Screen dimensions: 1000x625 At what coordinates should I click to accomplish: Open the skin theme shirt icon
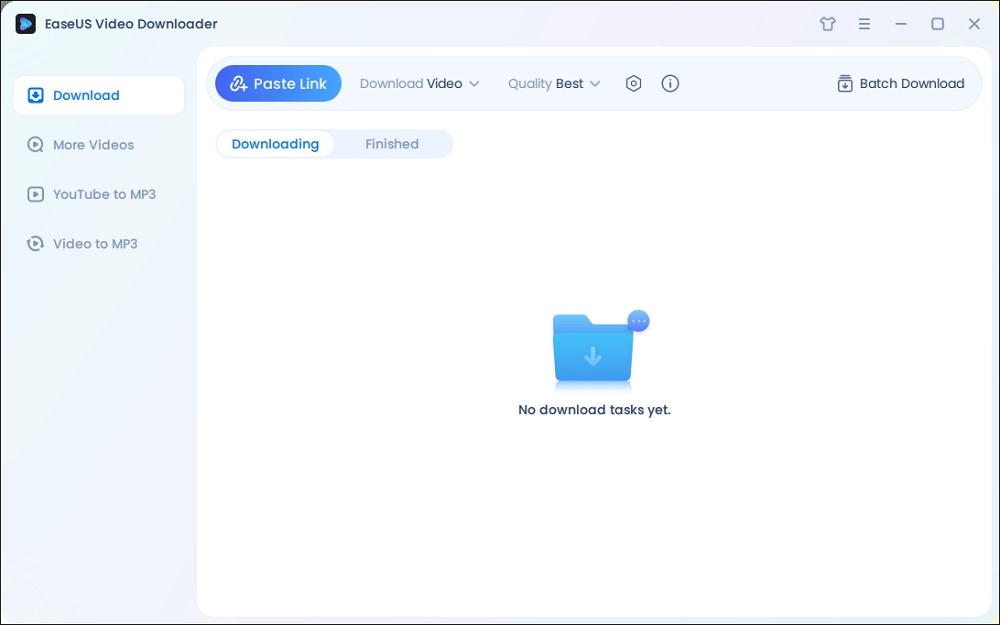pos(827,24)
